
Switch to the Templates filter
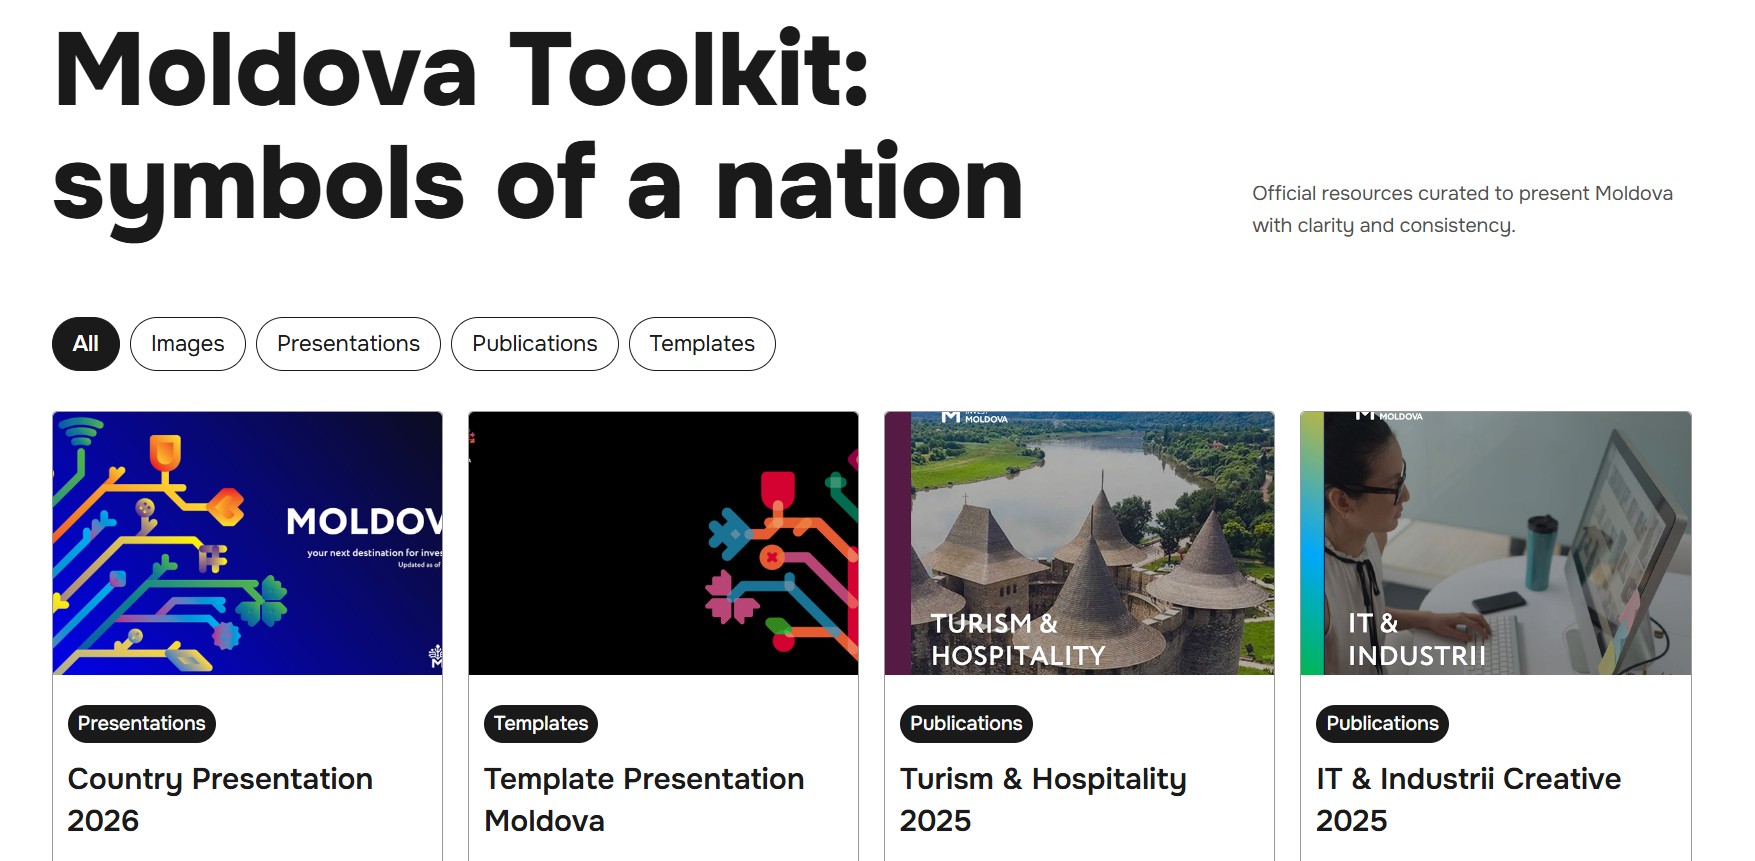point(702,344)
